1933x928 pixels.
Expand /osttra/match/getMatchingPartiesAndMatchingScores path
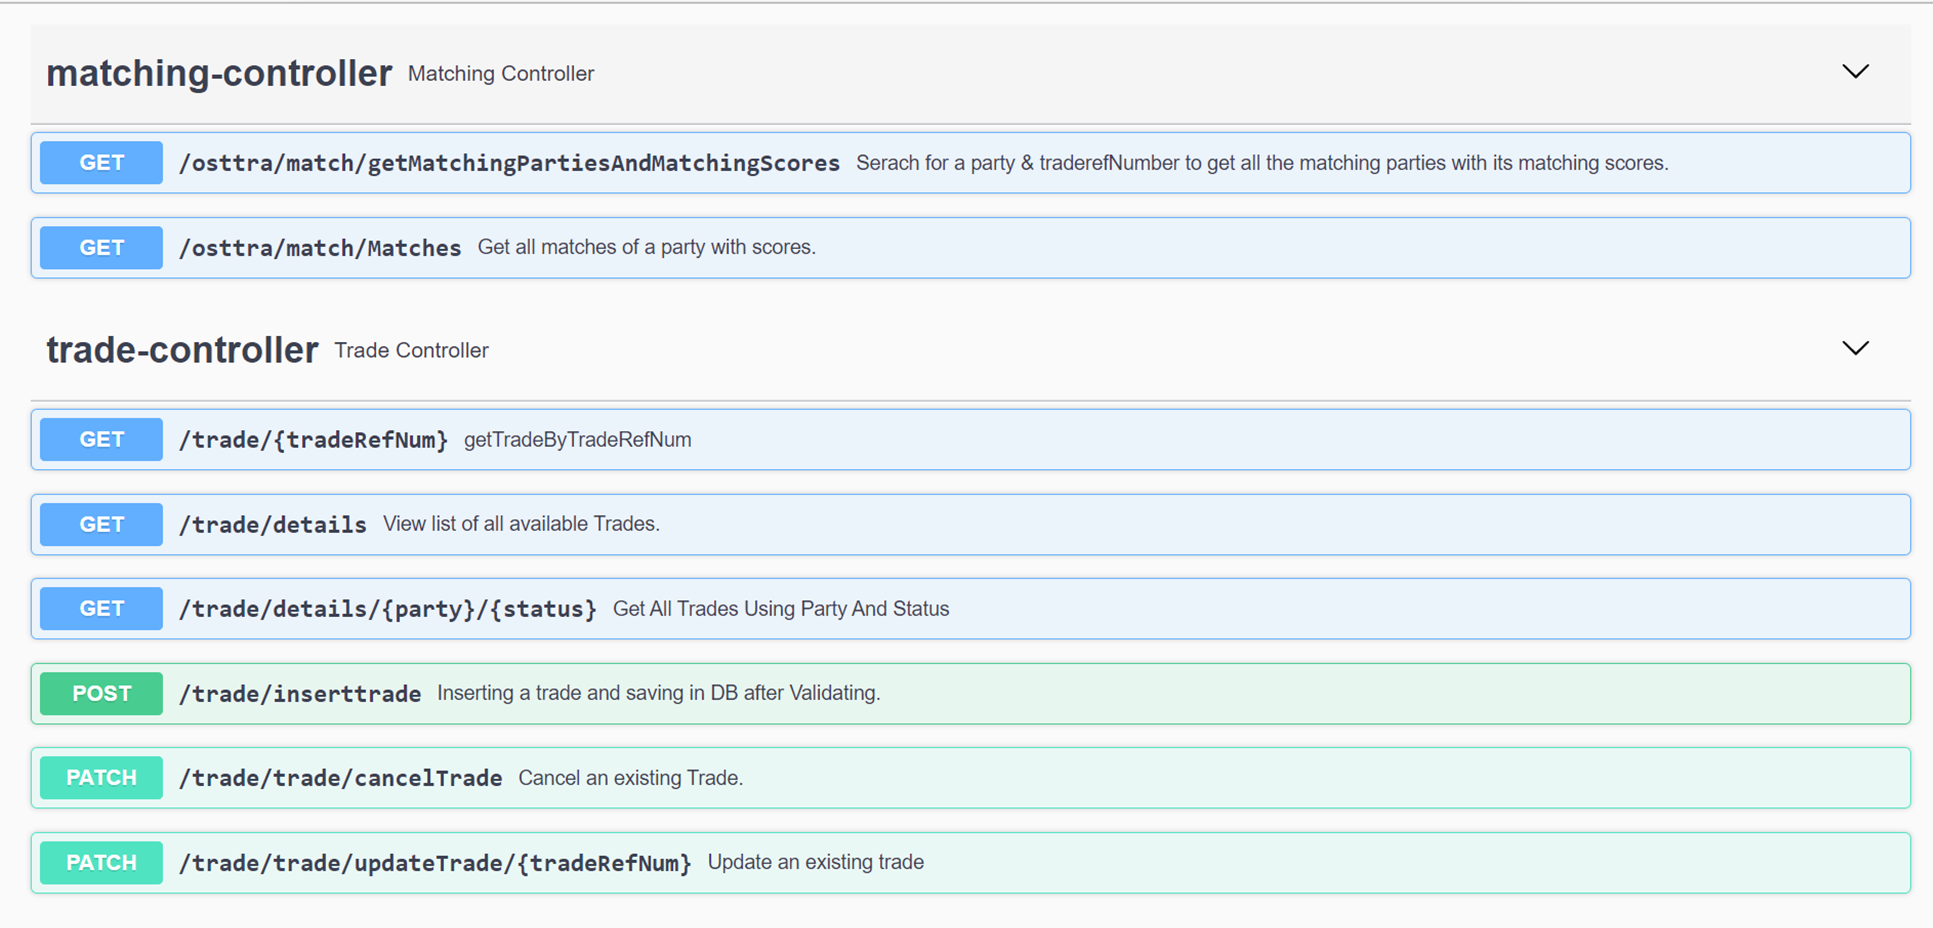click(509, 163)
